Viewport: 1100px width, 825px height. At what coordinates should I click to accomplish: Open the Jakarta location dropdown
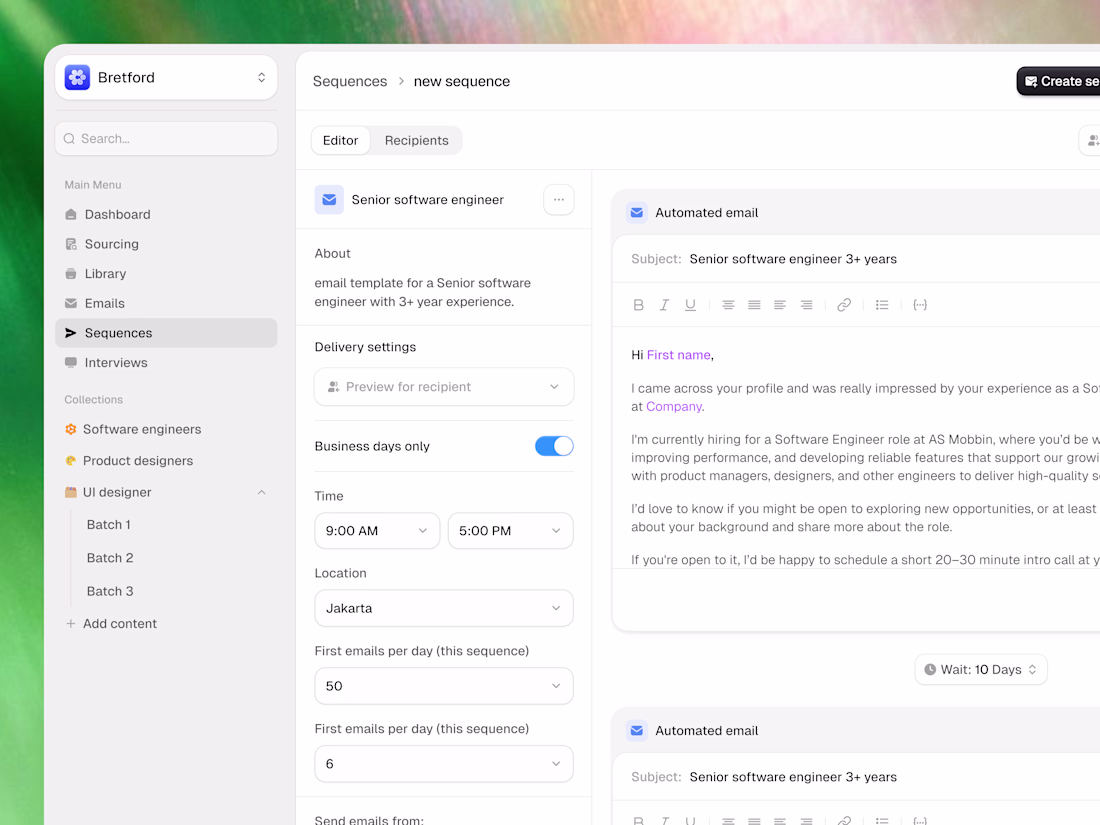(444, 609)
